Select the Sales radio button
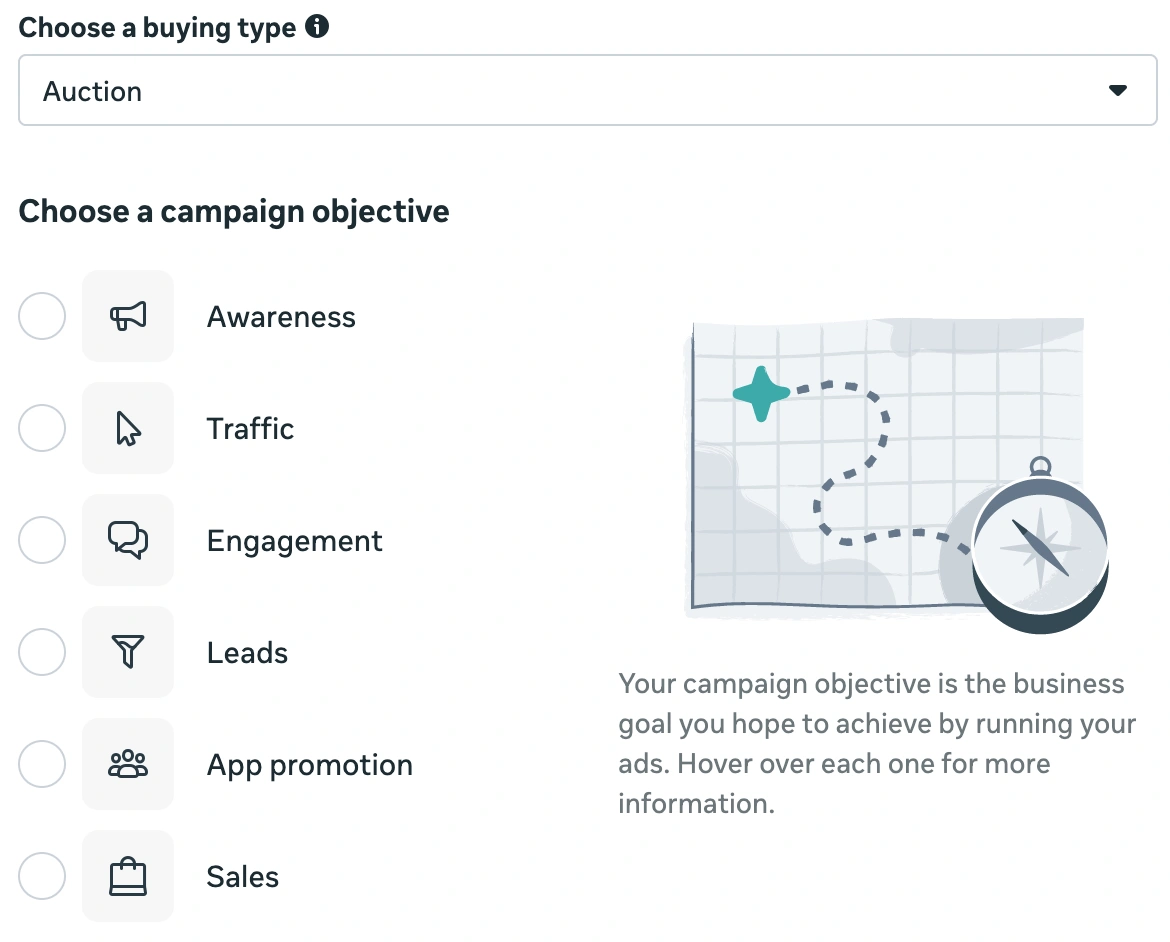Screen dimensions: 1170x942 coord(42,876)
